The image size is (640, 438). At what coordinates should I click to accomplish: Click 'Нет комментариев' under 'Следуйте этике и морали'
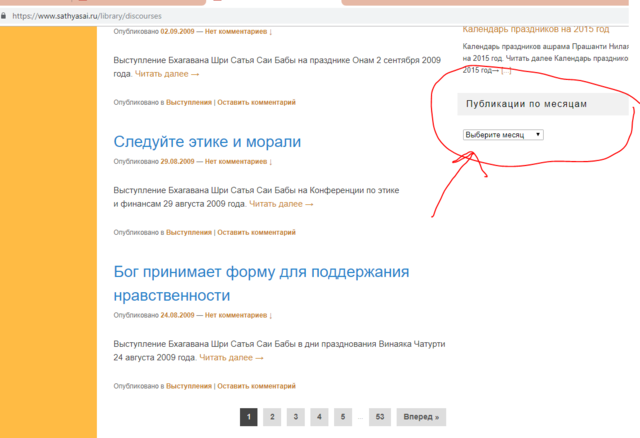point(238,161)
